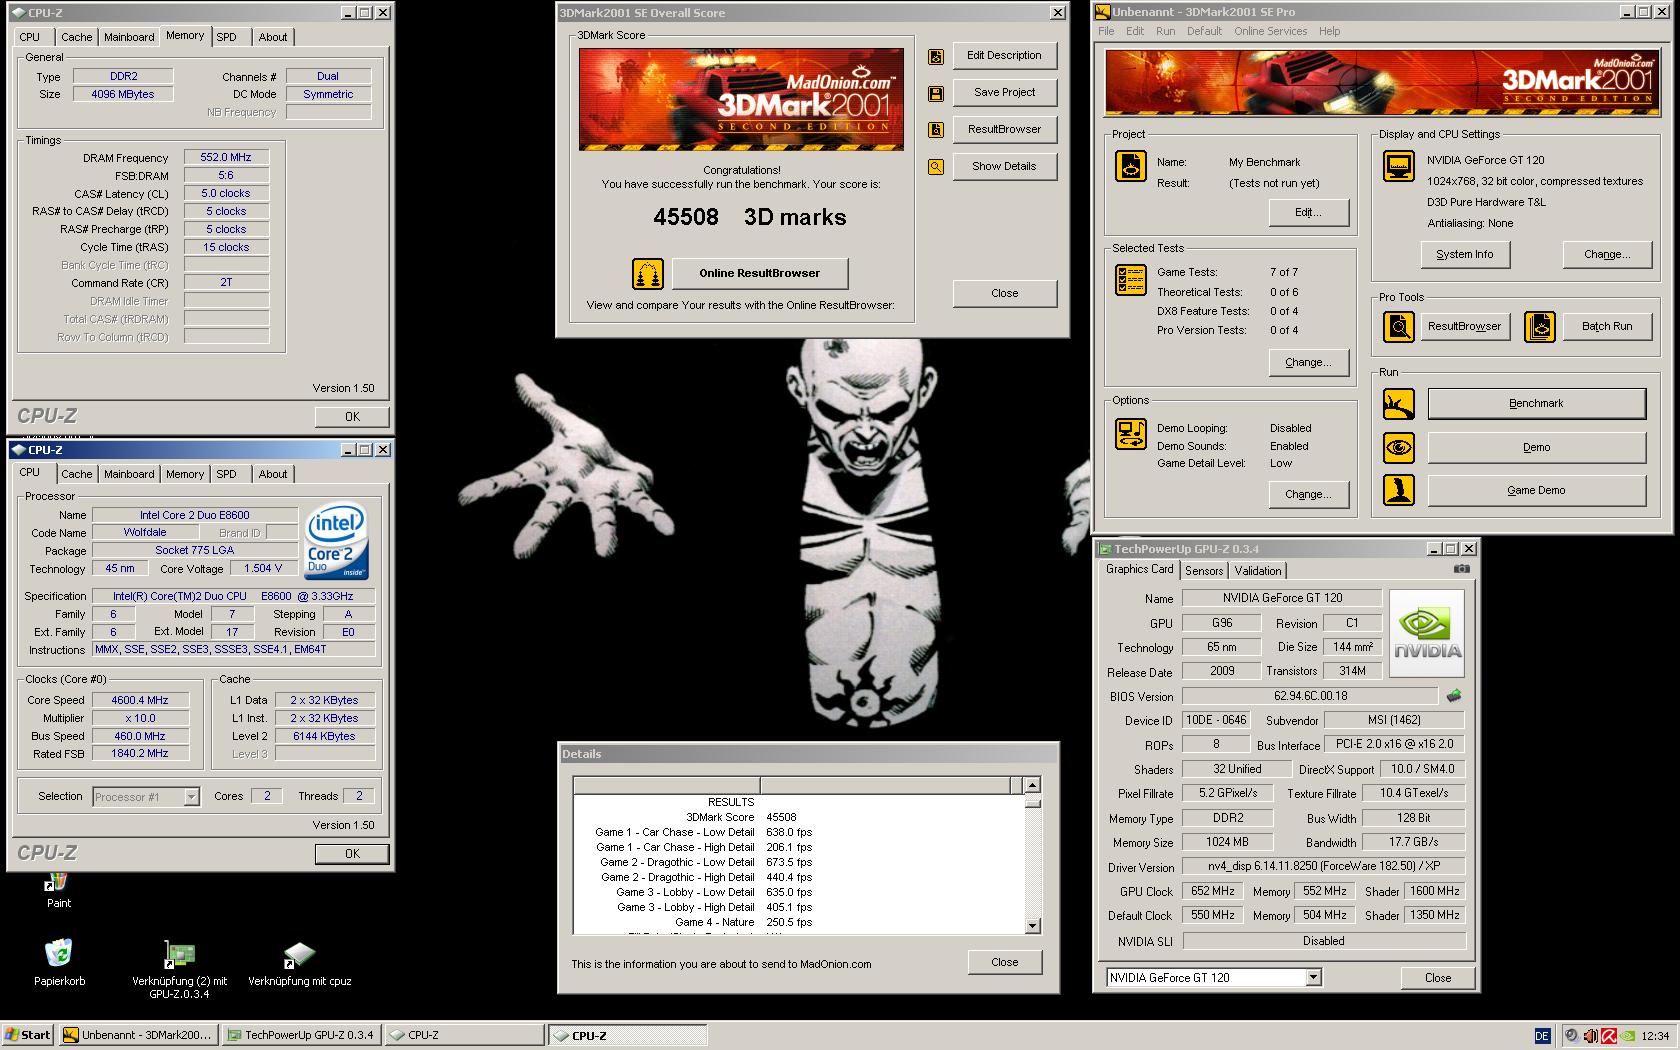Click the NVIDIA tray icon
Screen dimensions: 1680x1050
[1627, 1036]
